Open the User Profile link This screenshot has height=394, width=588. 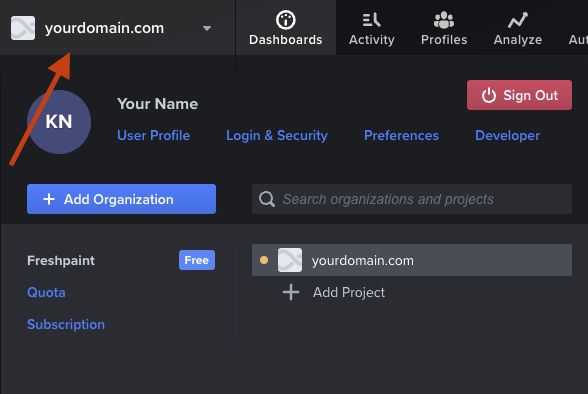point(153,135)
